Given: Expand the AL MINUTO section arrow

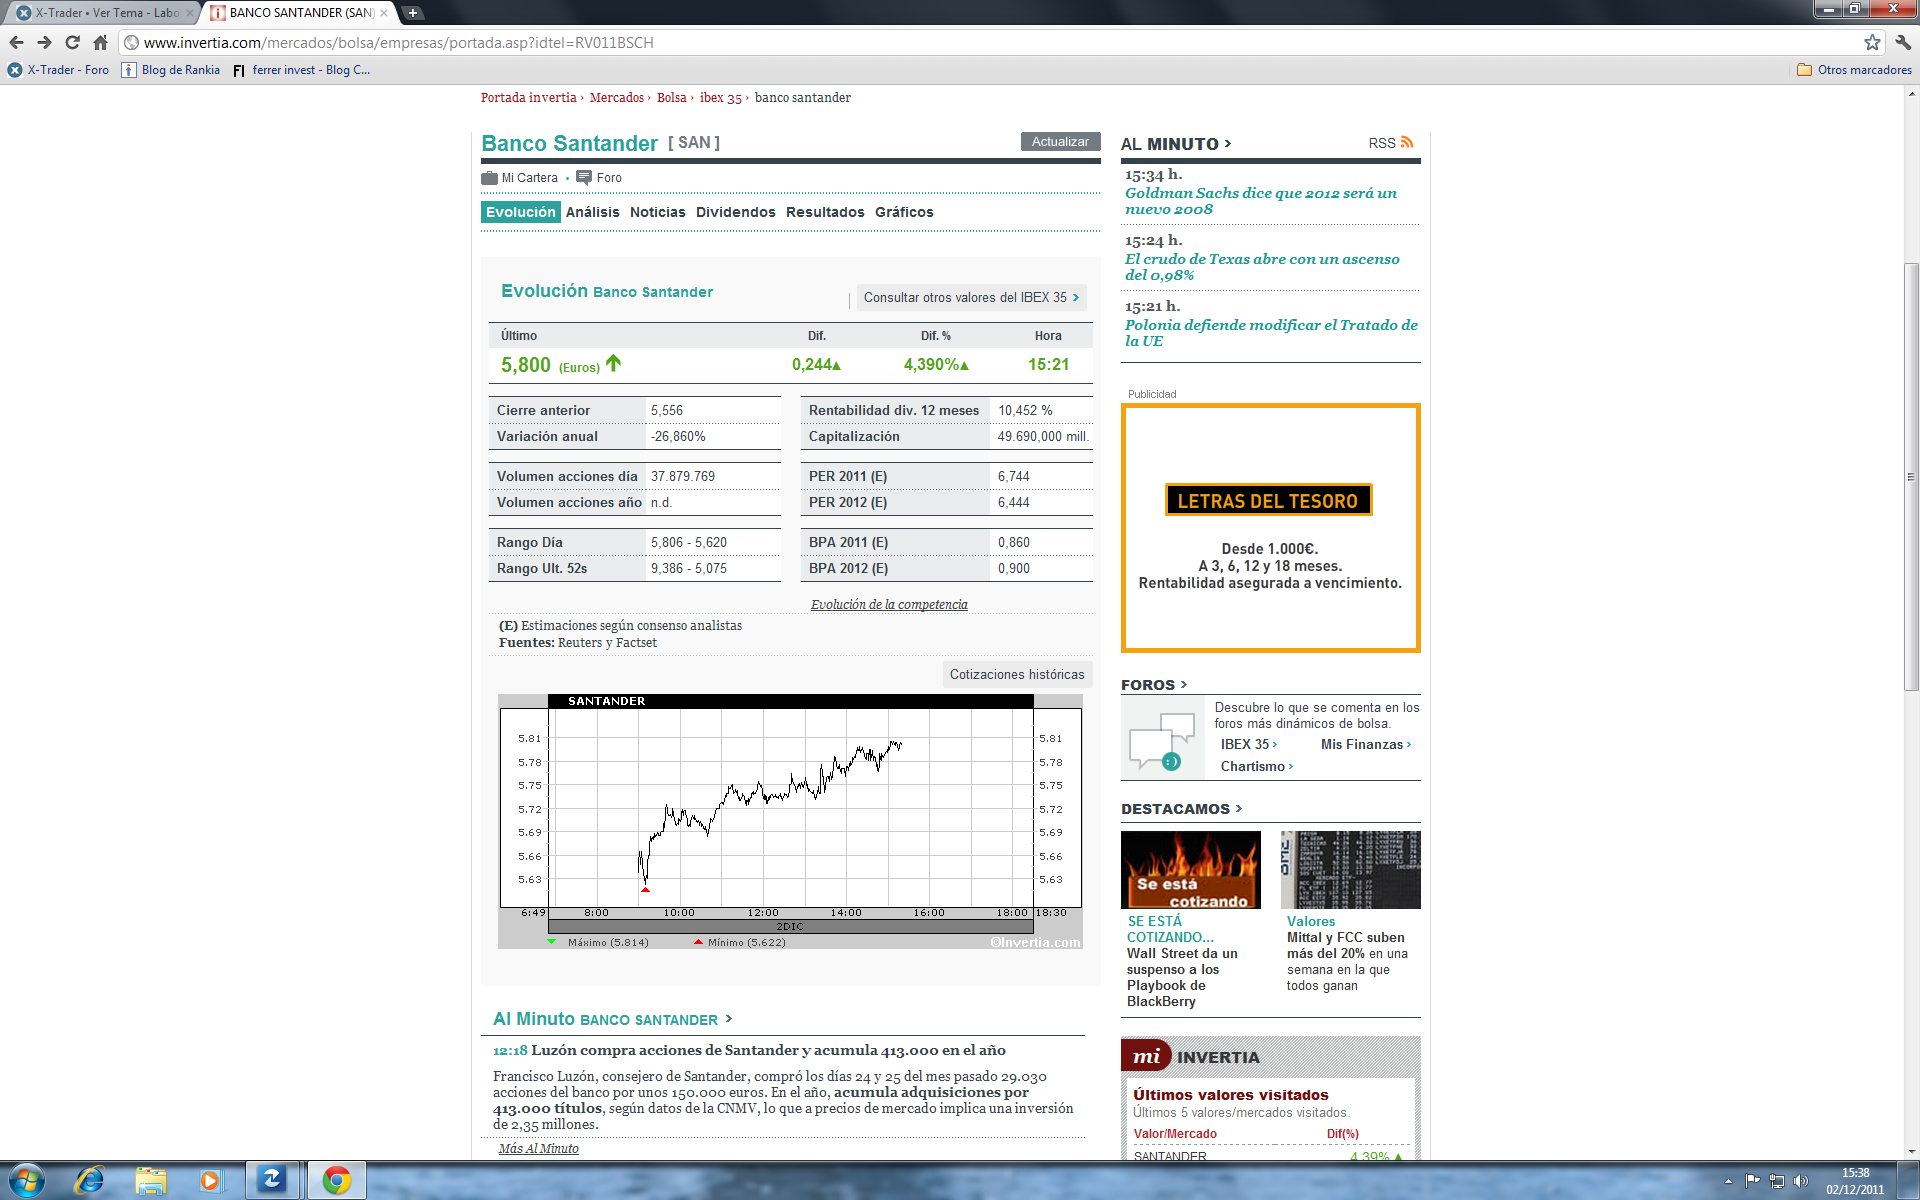Looking at the screenshot, I should click(x=1228, y=144).
